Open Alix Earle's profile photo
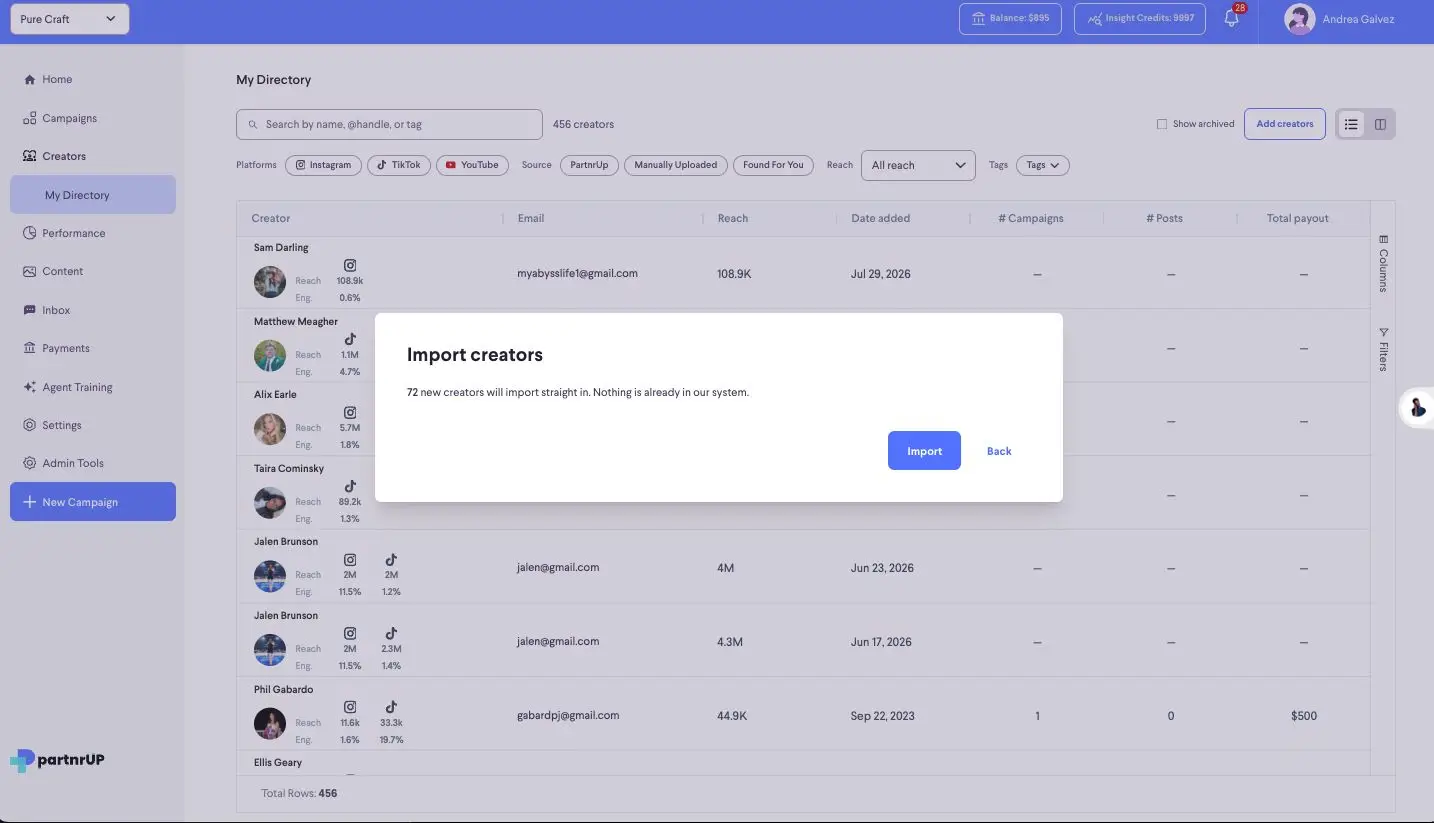1434x823 pixels. point(270,429)
